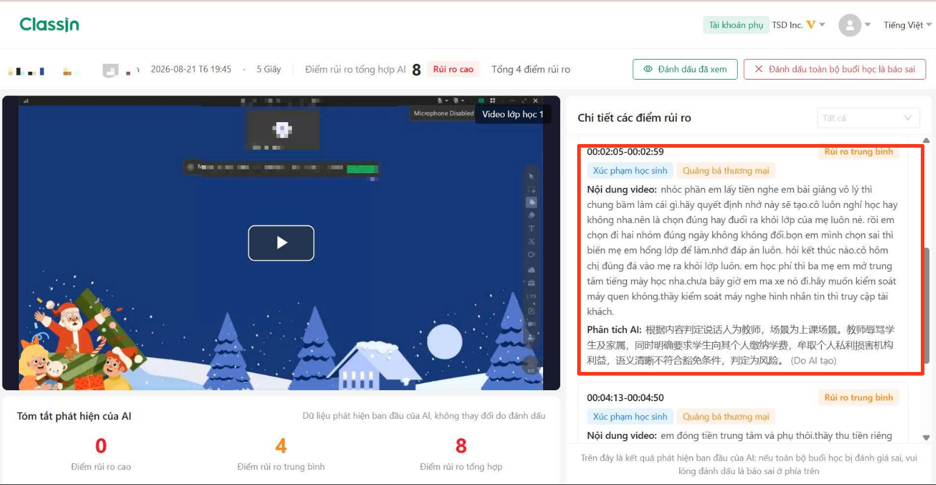Click Điểm rủi ro tổng hợp AI label
The image size is (936, 485).
356,69
